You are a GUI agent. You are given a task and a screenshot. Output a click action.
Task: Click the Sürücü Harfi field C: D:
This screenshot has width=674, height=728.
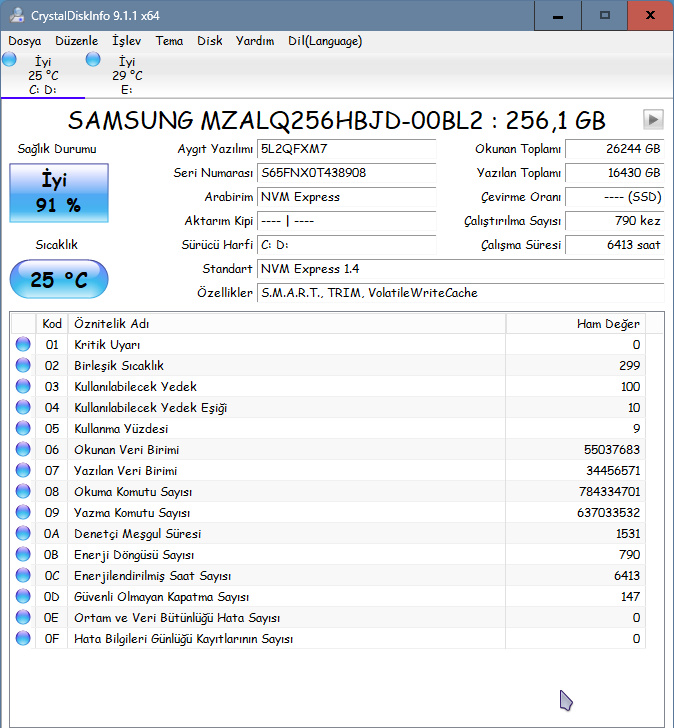[346, 245]
